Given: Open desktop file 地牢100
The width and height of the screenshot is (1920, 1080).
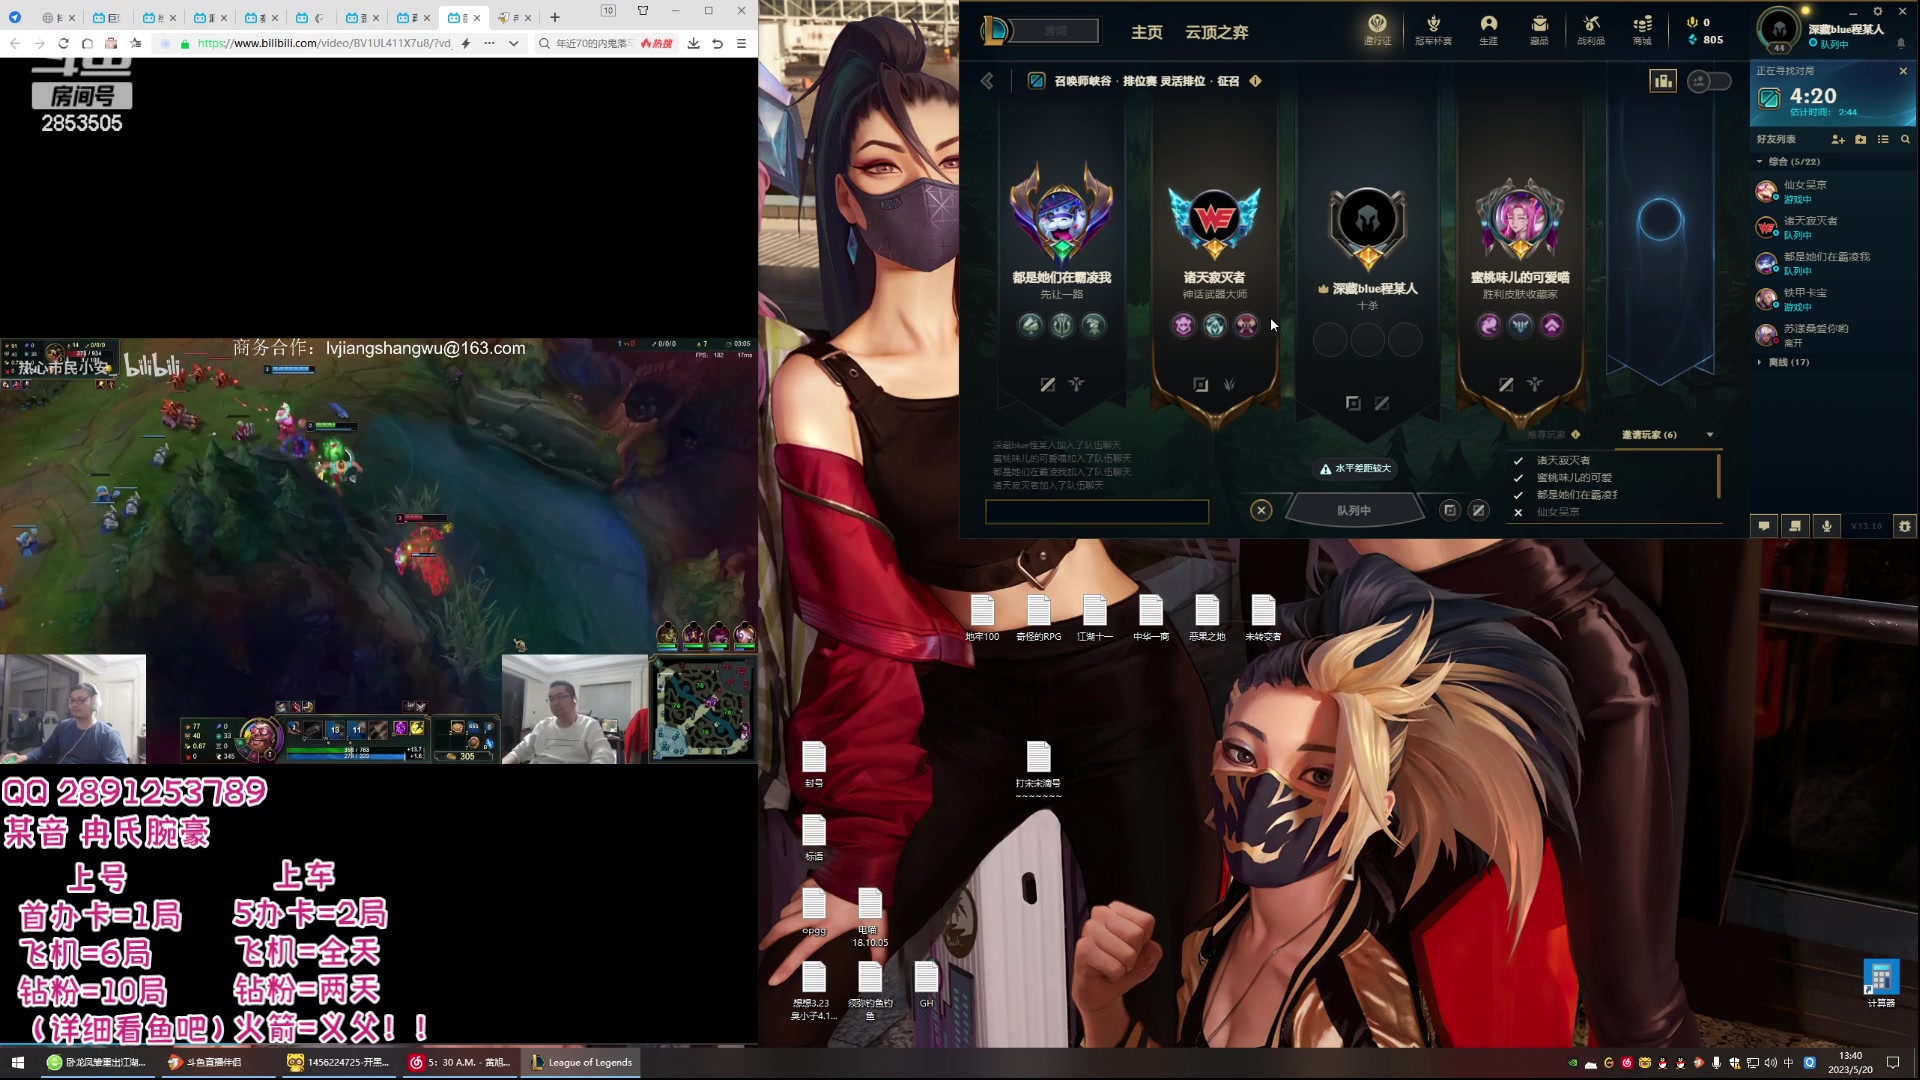Looking at the screenshot, I should point(982,619).
